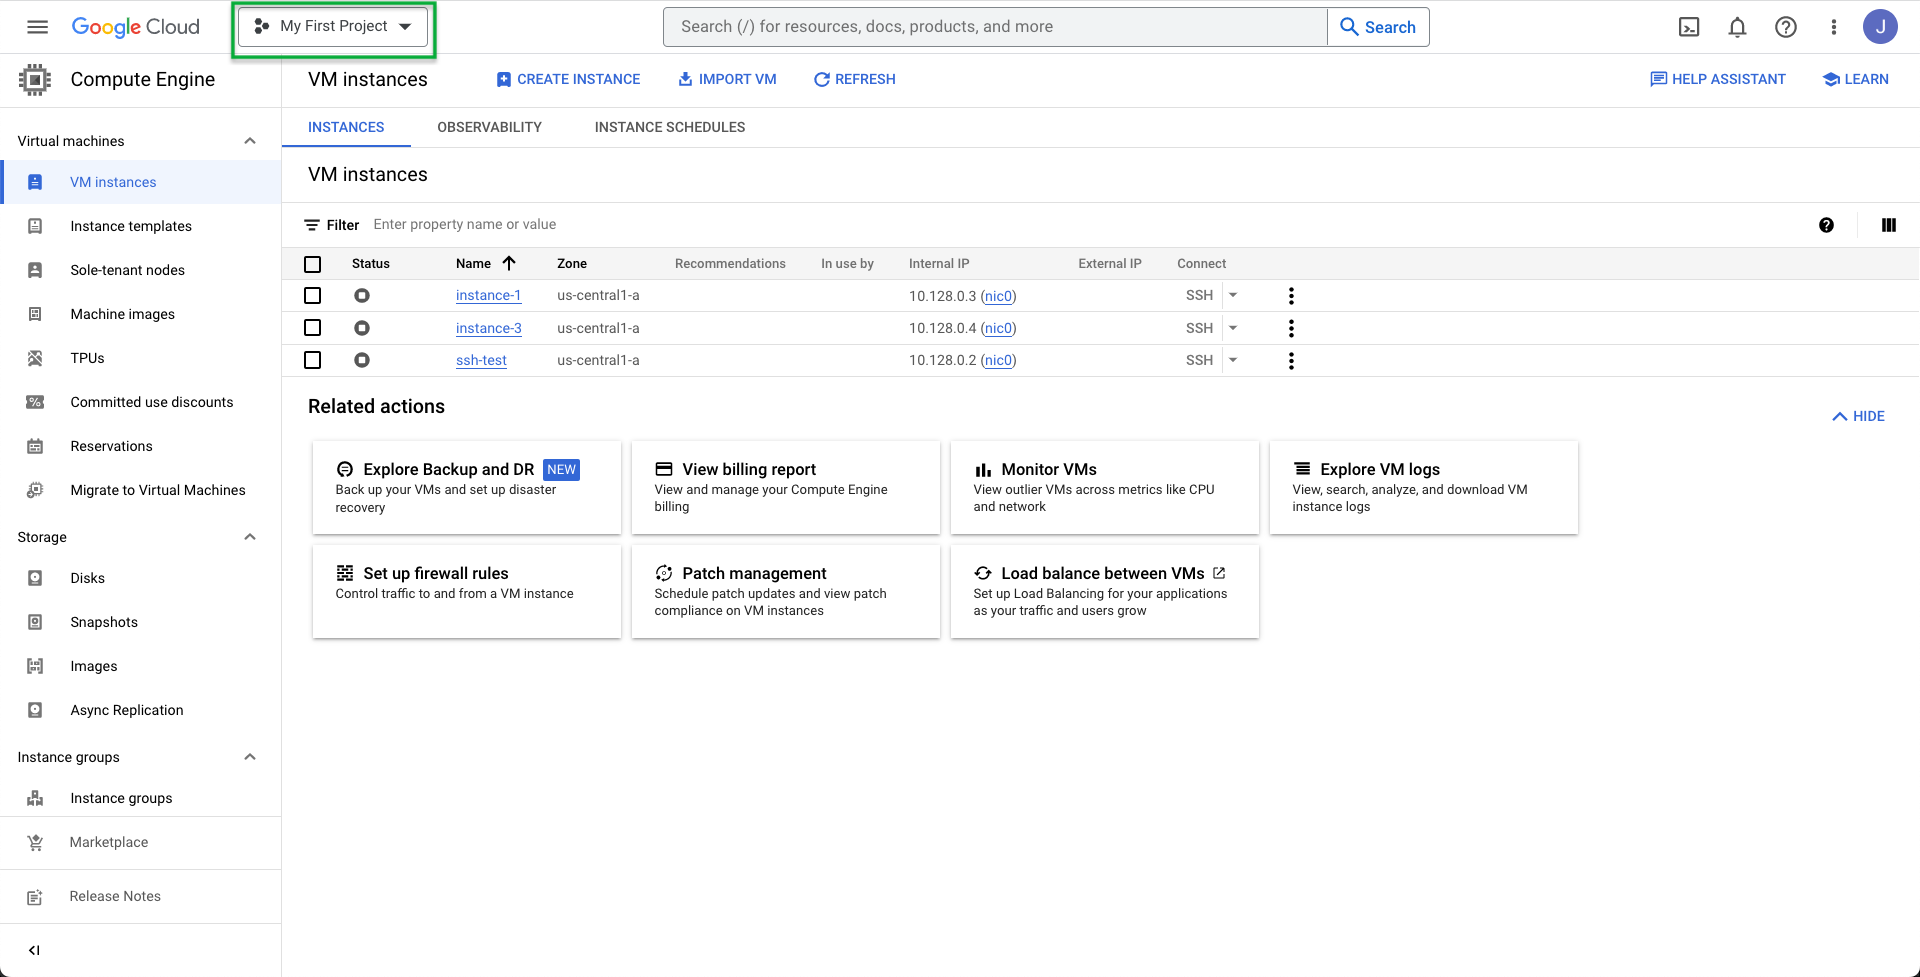The width and height of the screenshot is (1920, 977).
Task: Click the Instance groups sidebar icon
Action: (x=35, y=798)
